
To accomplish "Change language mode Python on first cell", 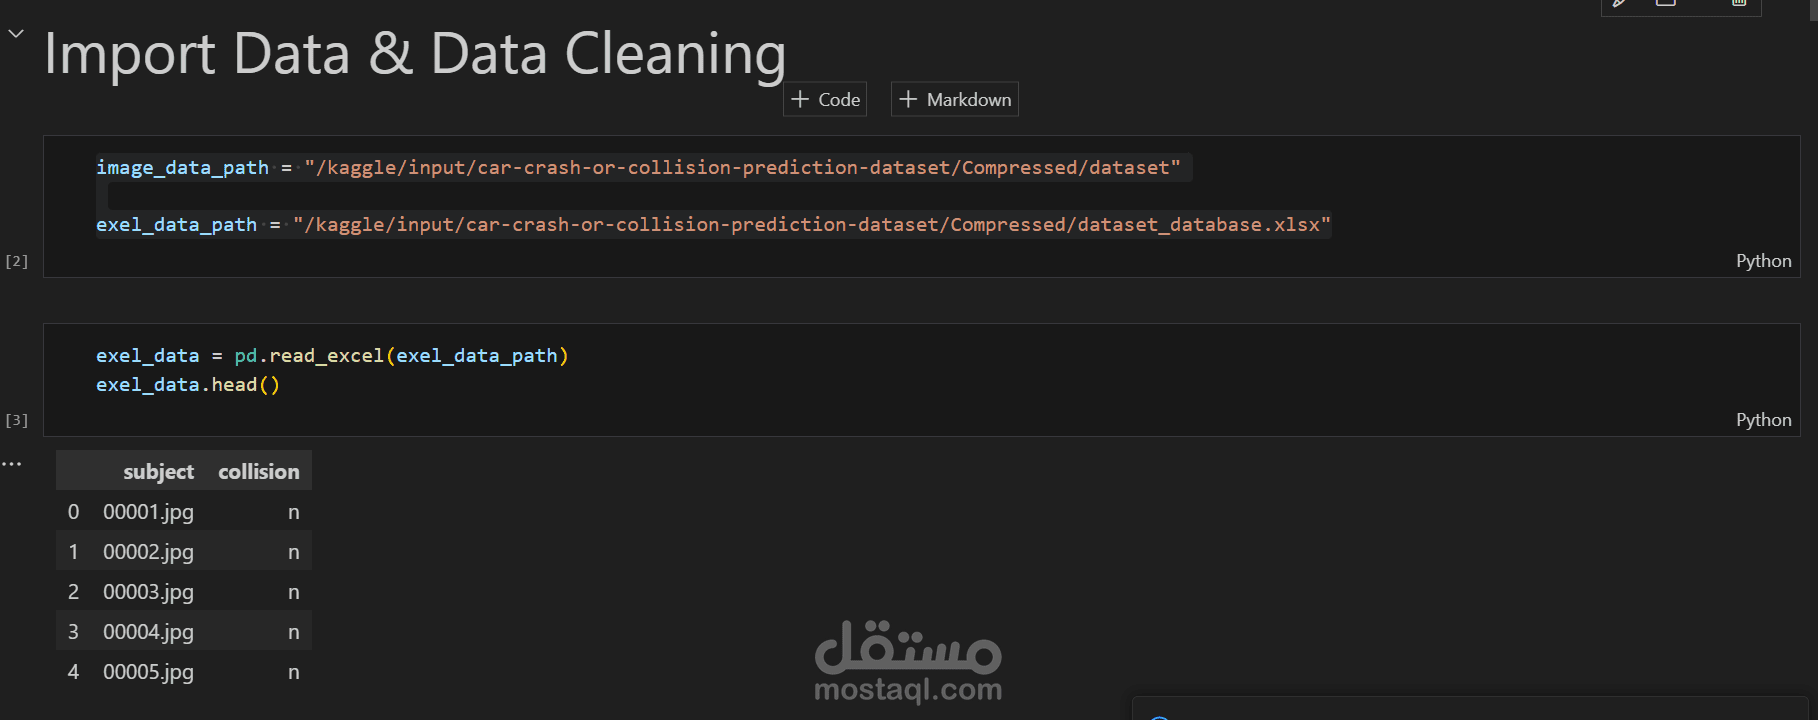I will 1763,261.
